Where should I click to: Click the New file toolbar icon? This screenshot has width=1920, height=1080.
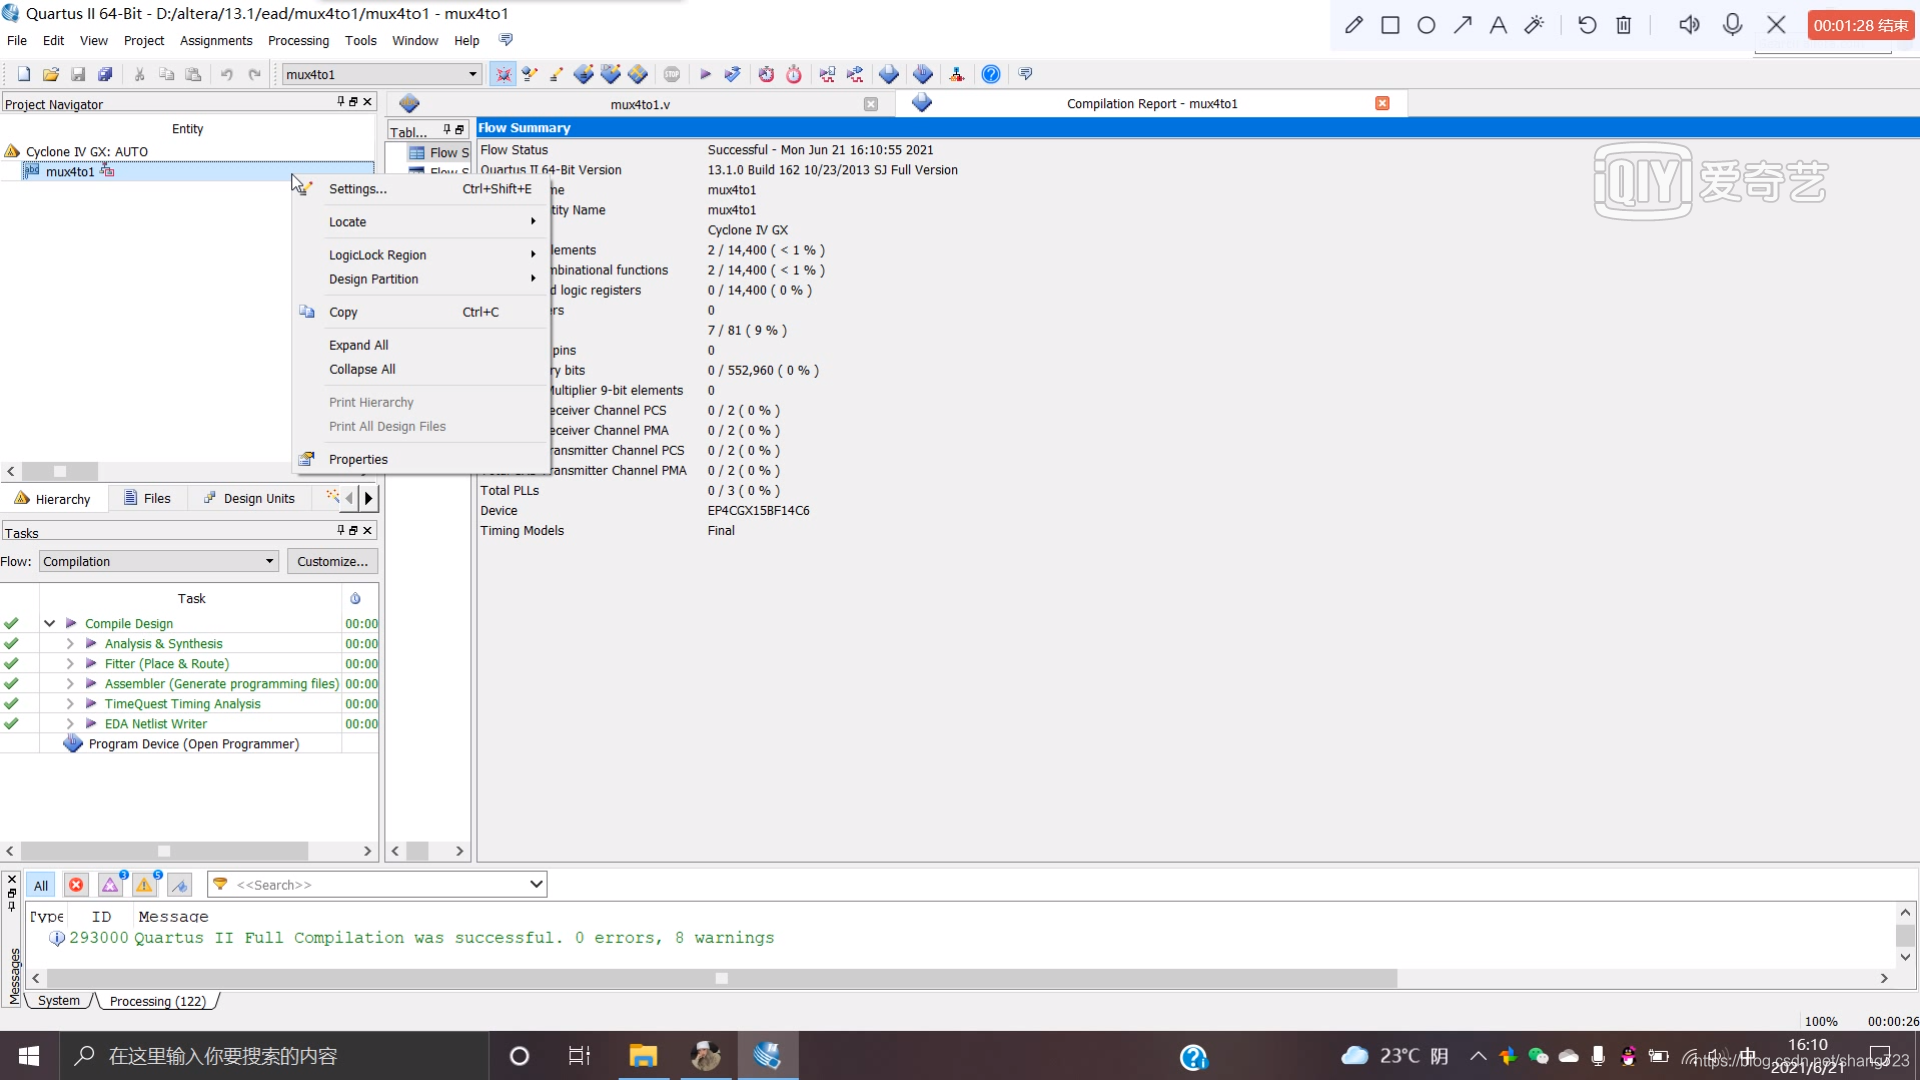click(x=24, y=74)
